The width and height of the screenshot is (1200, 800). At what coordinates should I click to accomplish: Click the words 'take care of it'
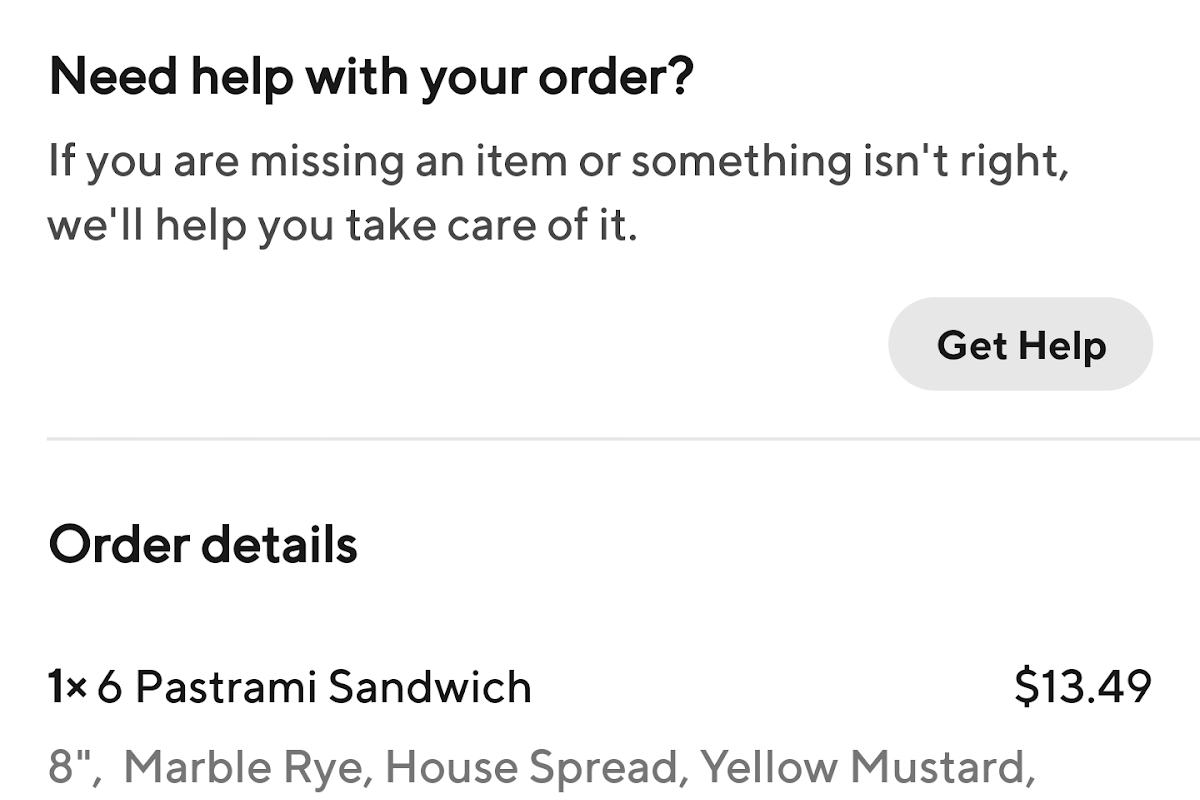click(492, 227)
